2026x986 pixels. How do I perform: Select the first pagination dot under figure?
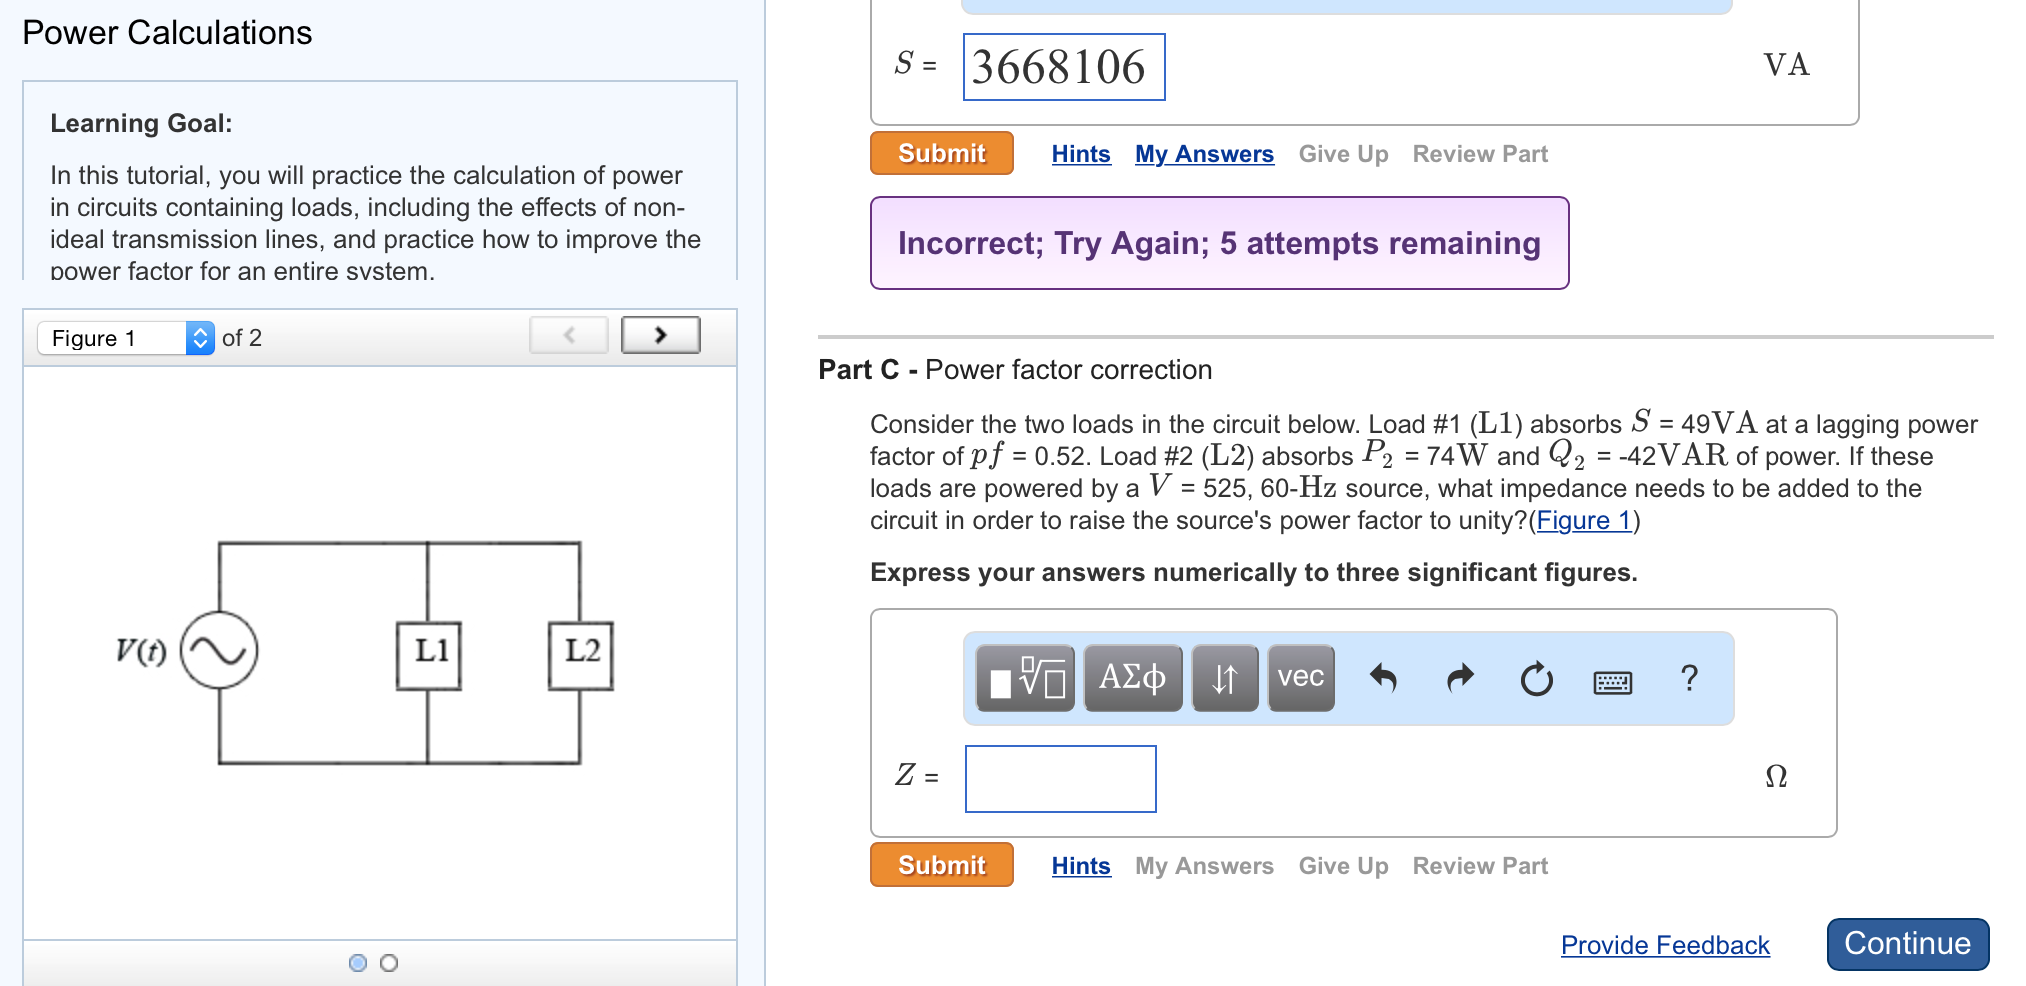coord(357,963)
